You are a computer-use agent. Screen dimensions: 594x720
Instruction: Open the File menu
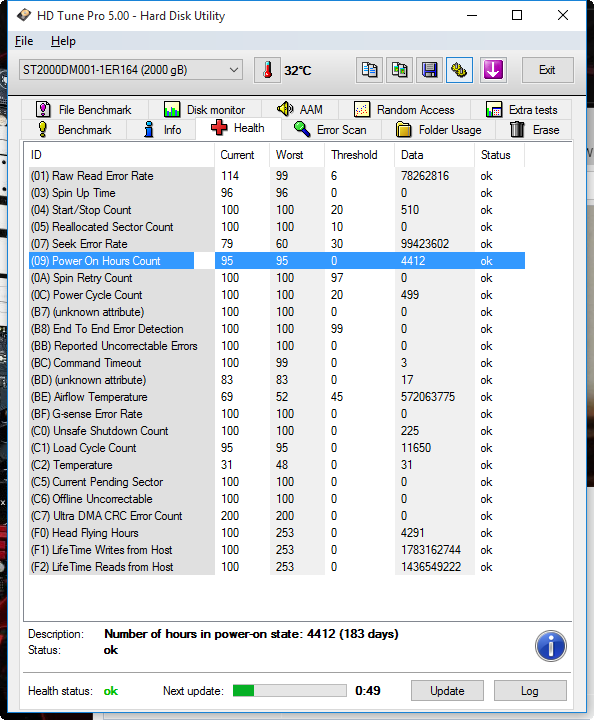[x=24, y=41]
